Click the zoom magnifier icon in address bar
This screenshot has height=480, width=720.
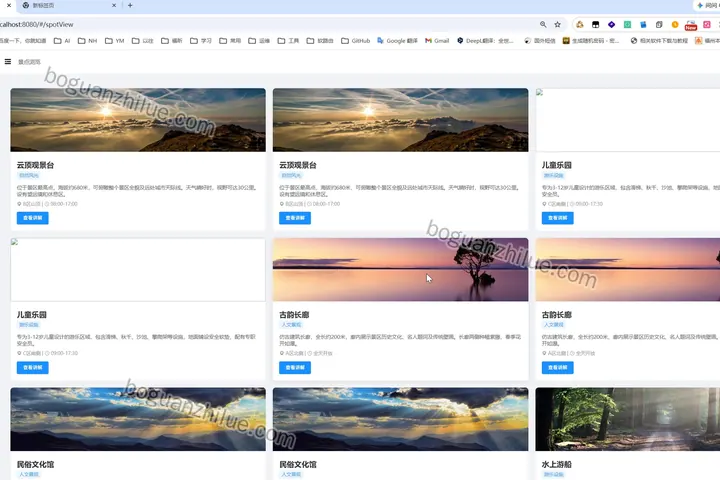tap(543, 24)
